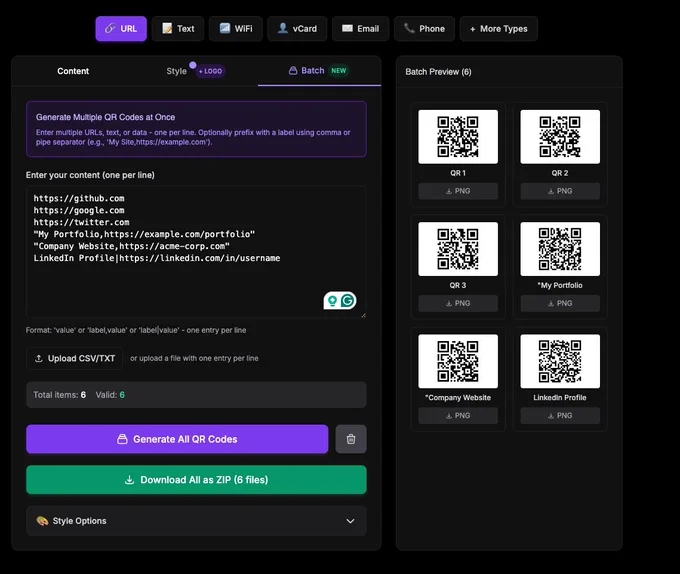Open the Batch tab
The height and width of the screenshot is (574, 680).
[x=319, y=71]
